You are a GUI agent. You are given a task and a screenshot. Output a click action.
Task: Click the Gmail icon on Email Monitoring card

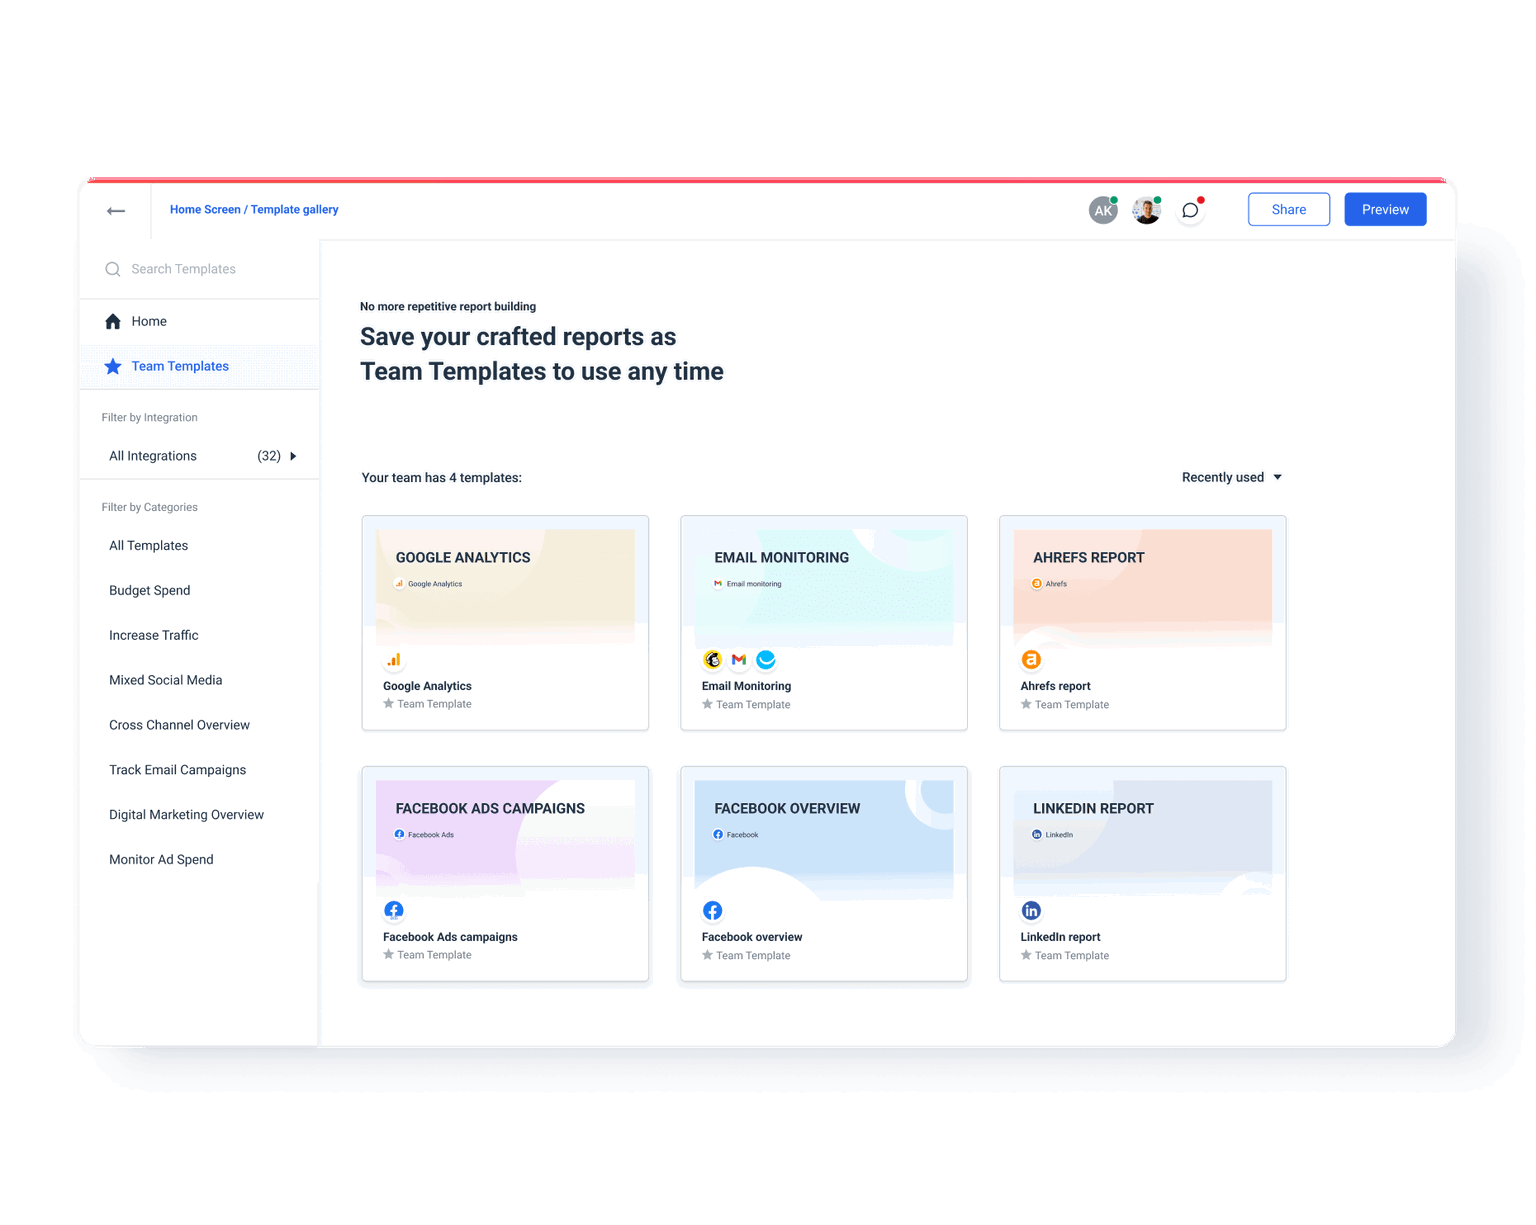739,659
